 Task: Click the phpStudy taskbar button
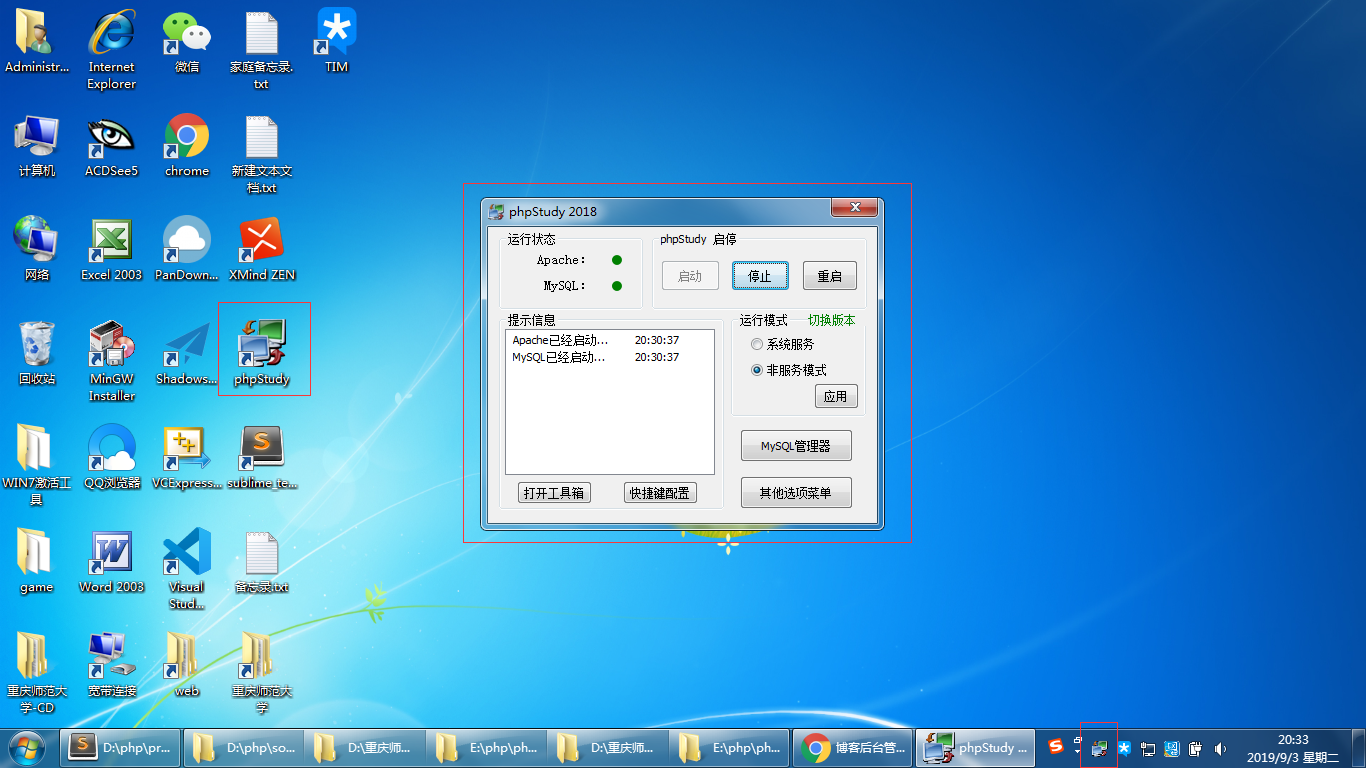[x=974, y=747]
